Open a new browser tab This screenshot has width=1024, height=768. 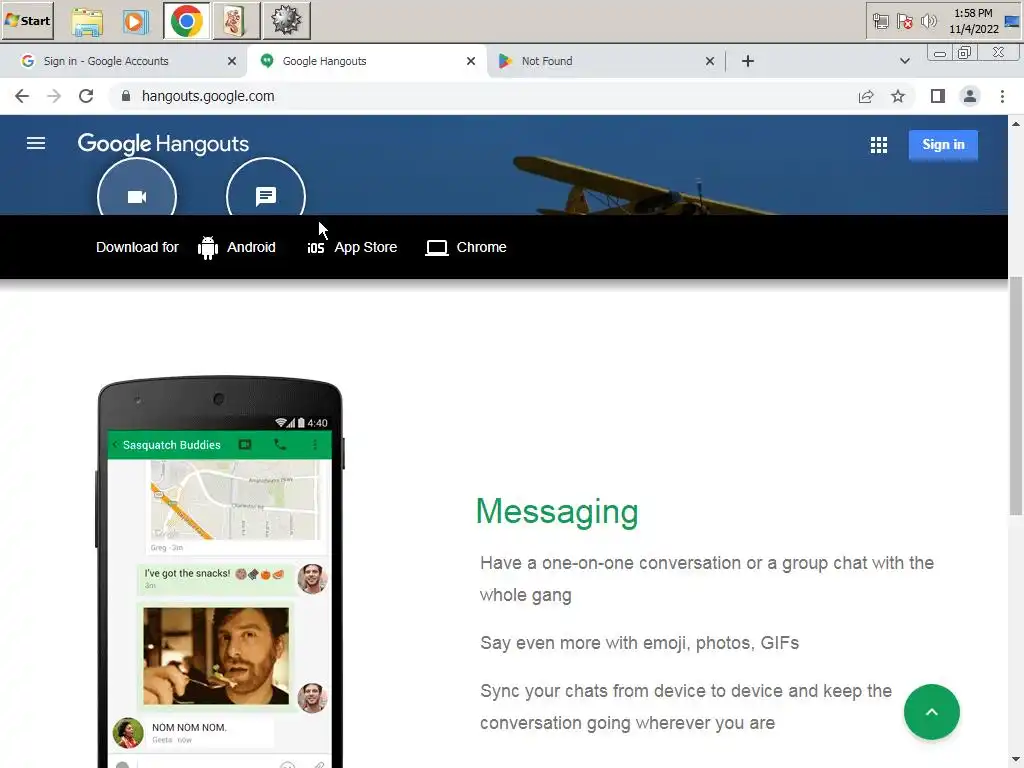pos(748,61)
